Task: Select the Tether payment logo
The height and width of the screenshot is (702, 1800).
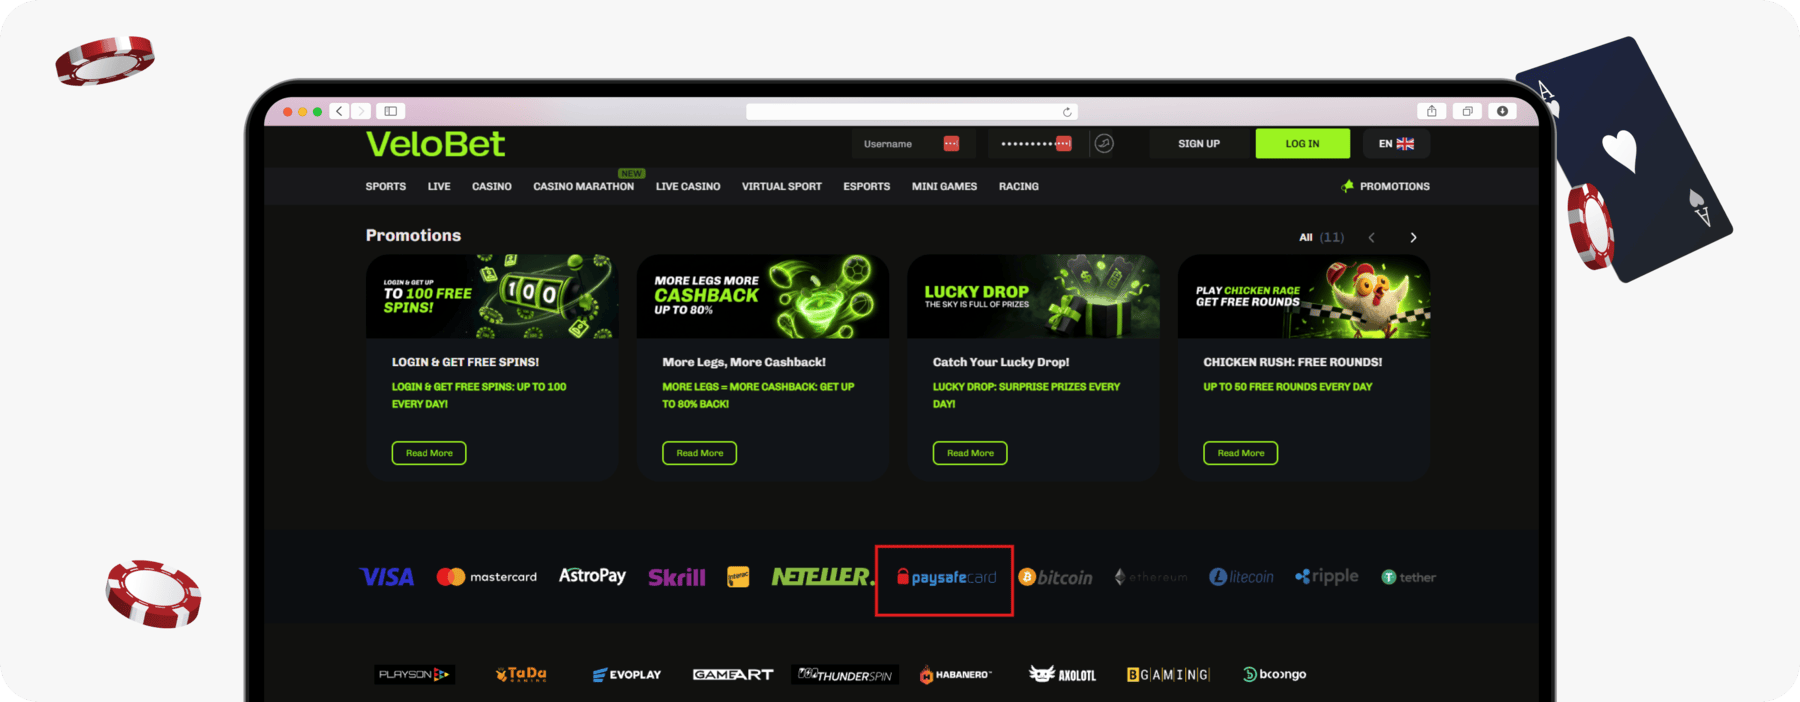Action: click(1409, 577)
